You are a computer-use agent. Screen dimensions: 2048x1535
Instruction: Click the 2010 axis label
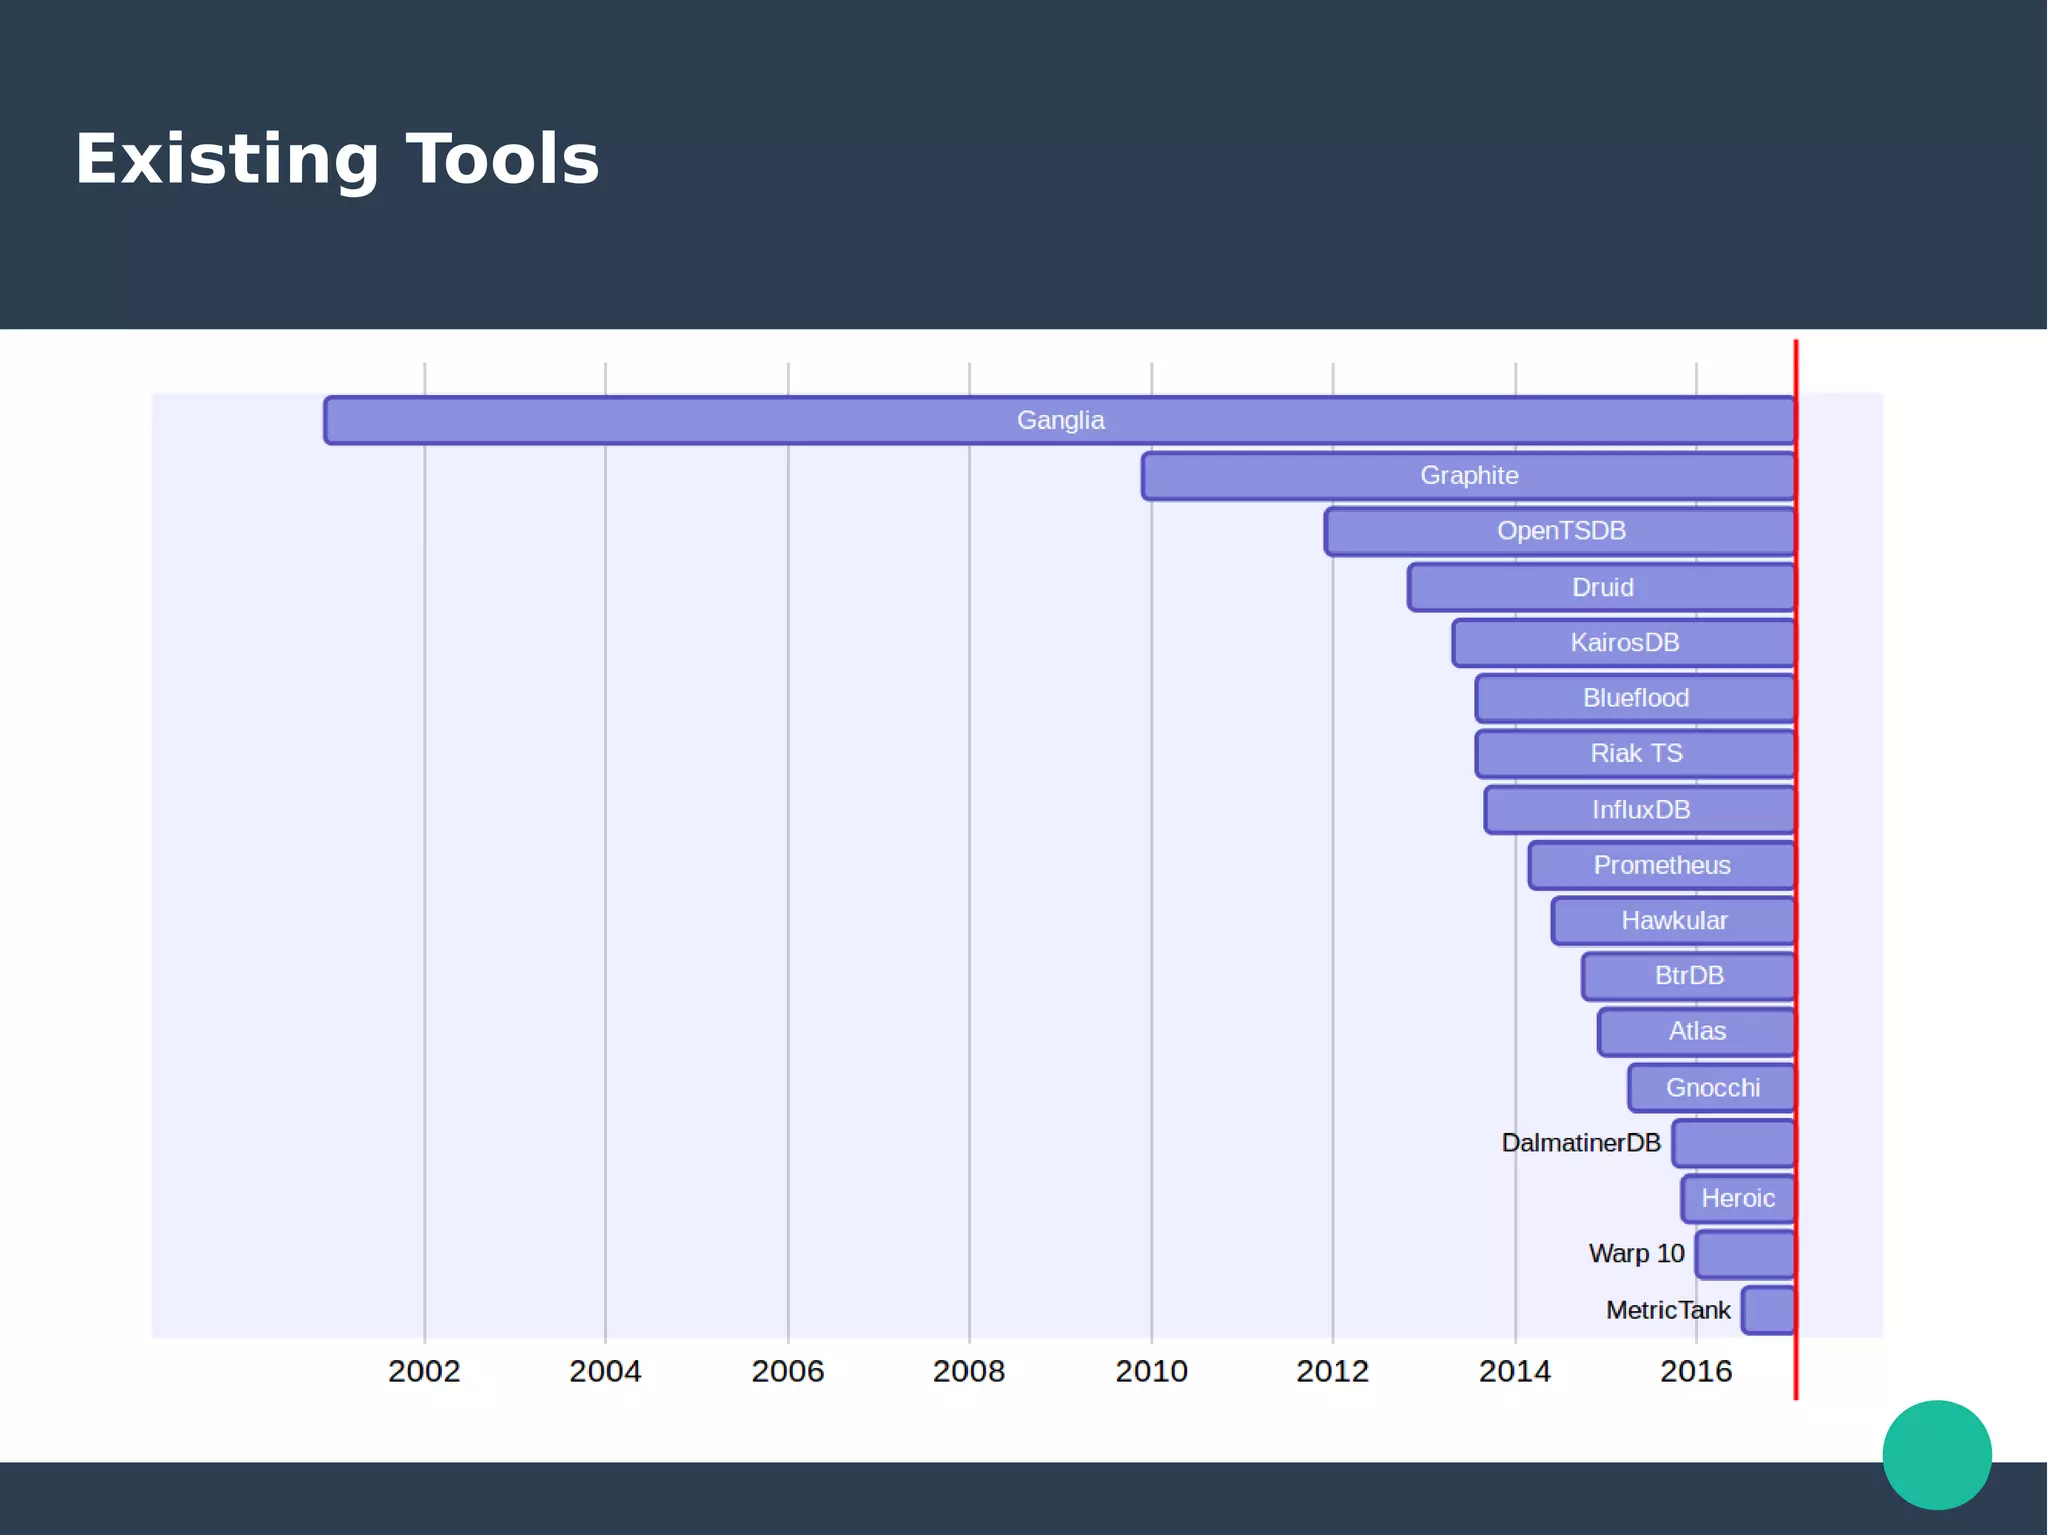(x=1151, y=1371)
